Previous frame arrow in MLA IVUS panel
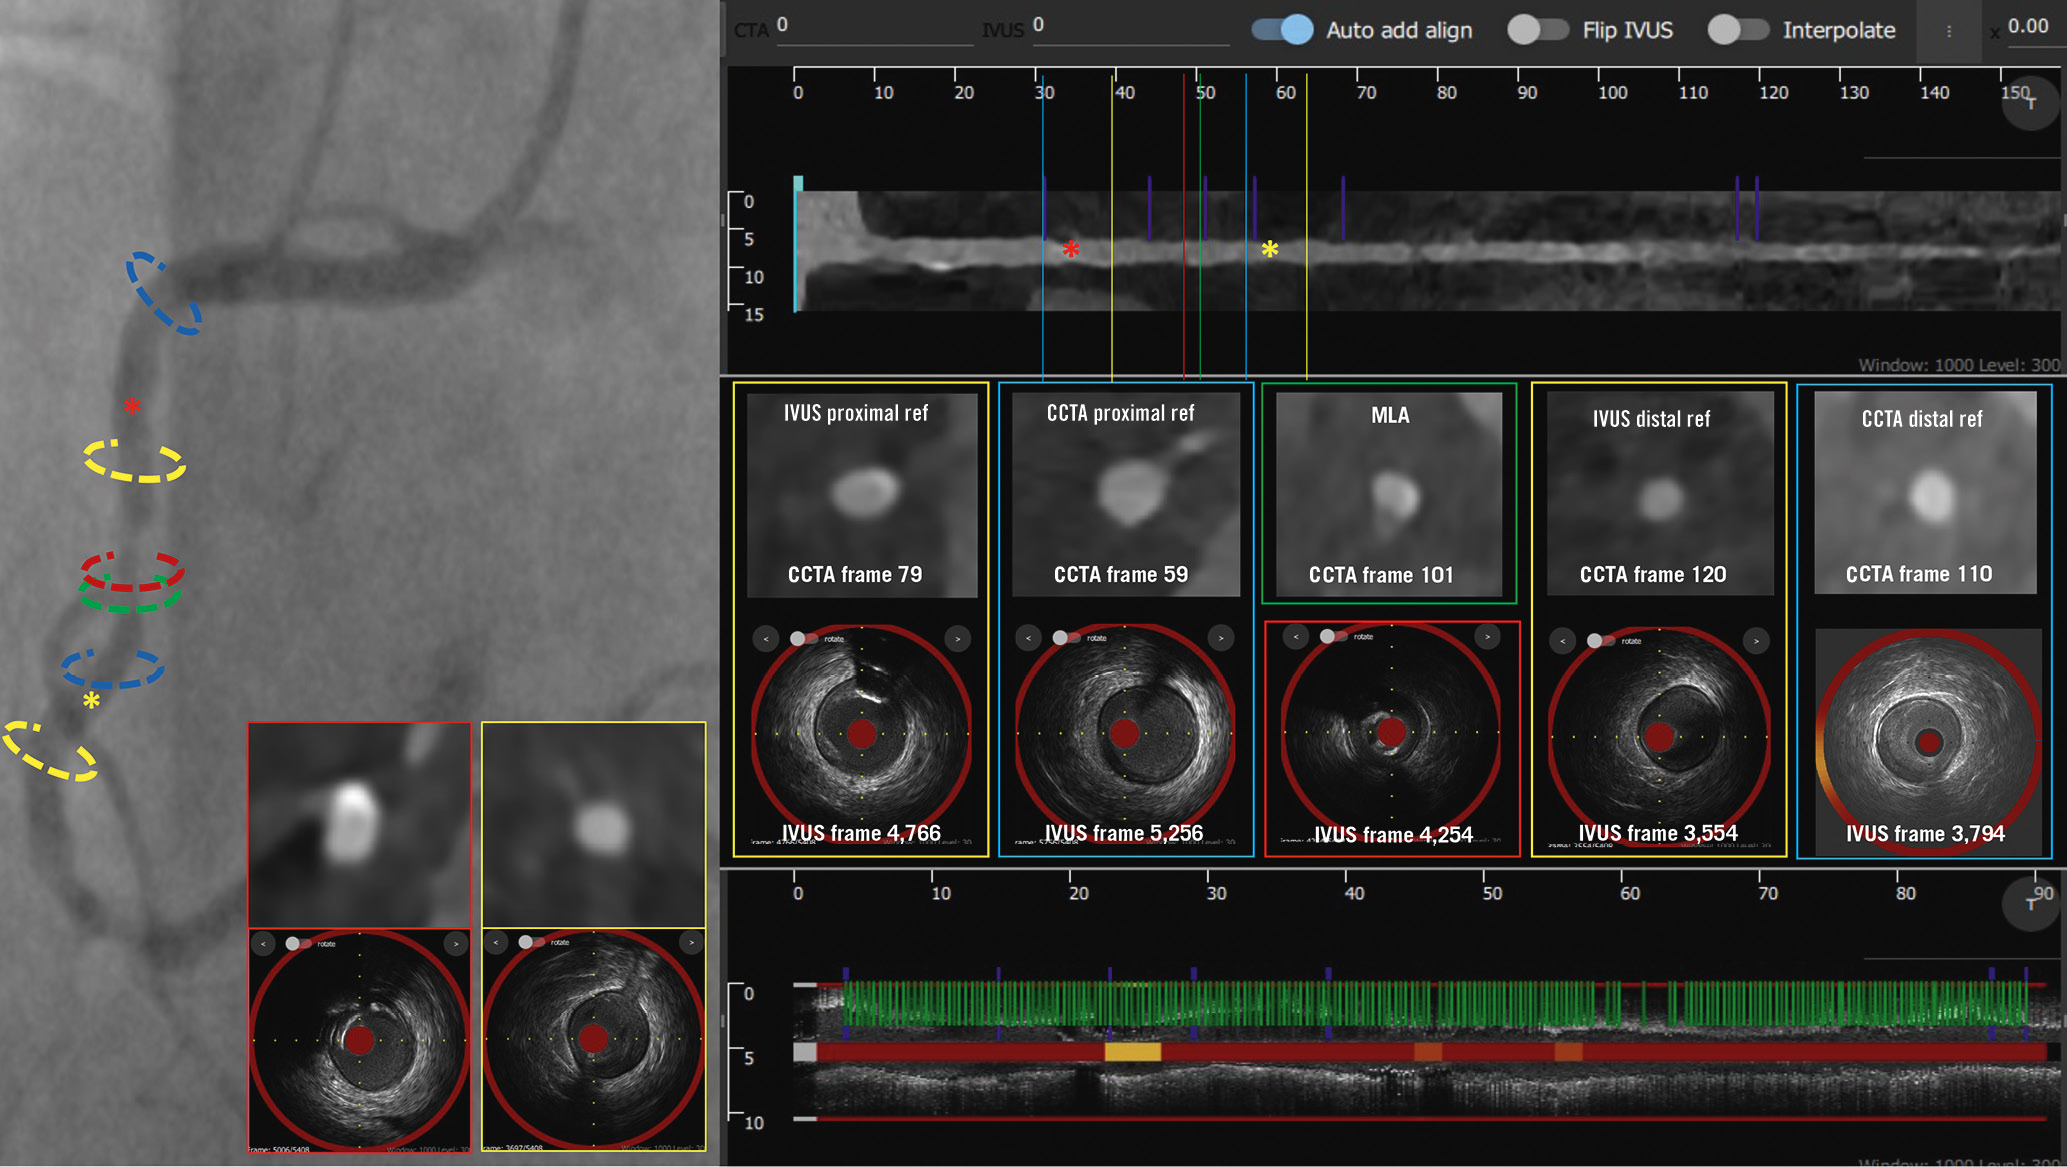 click(1296, 636)
